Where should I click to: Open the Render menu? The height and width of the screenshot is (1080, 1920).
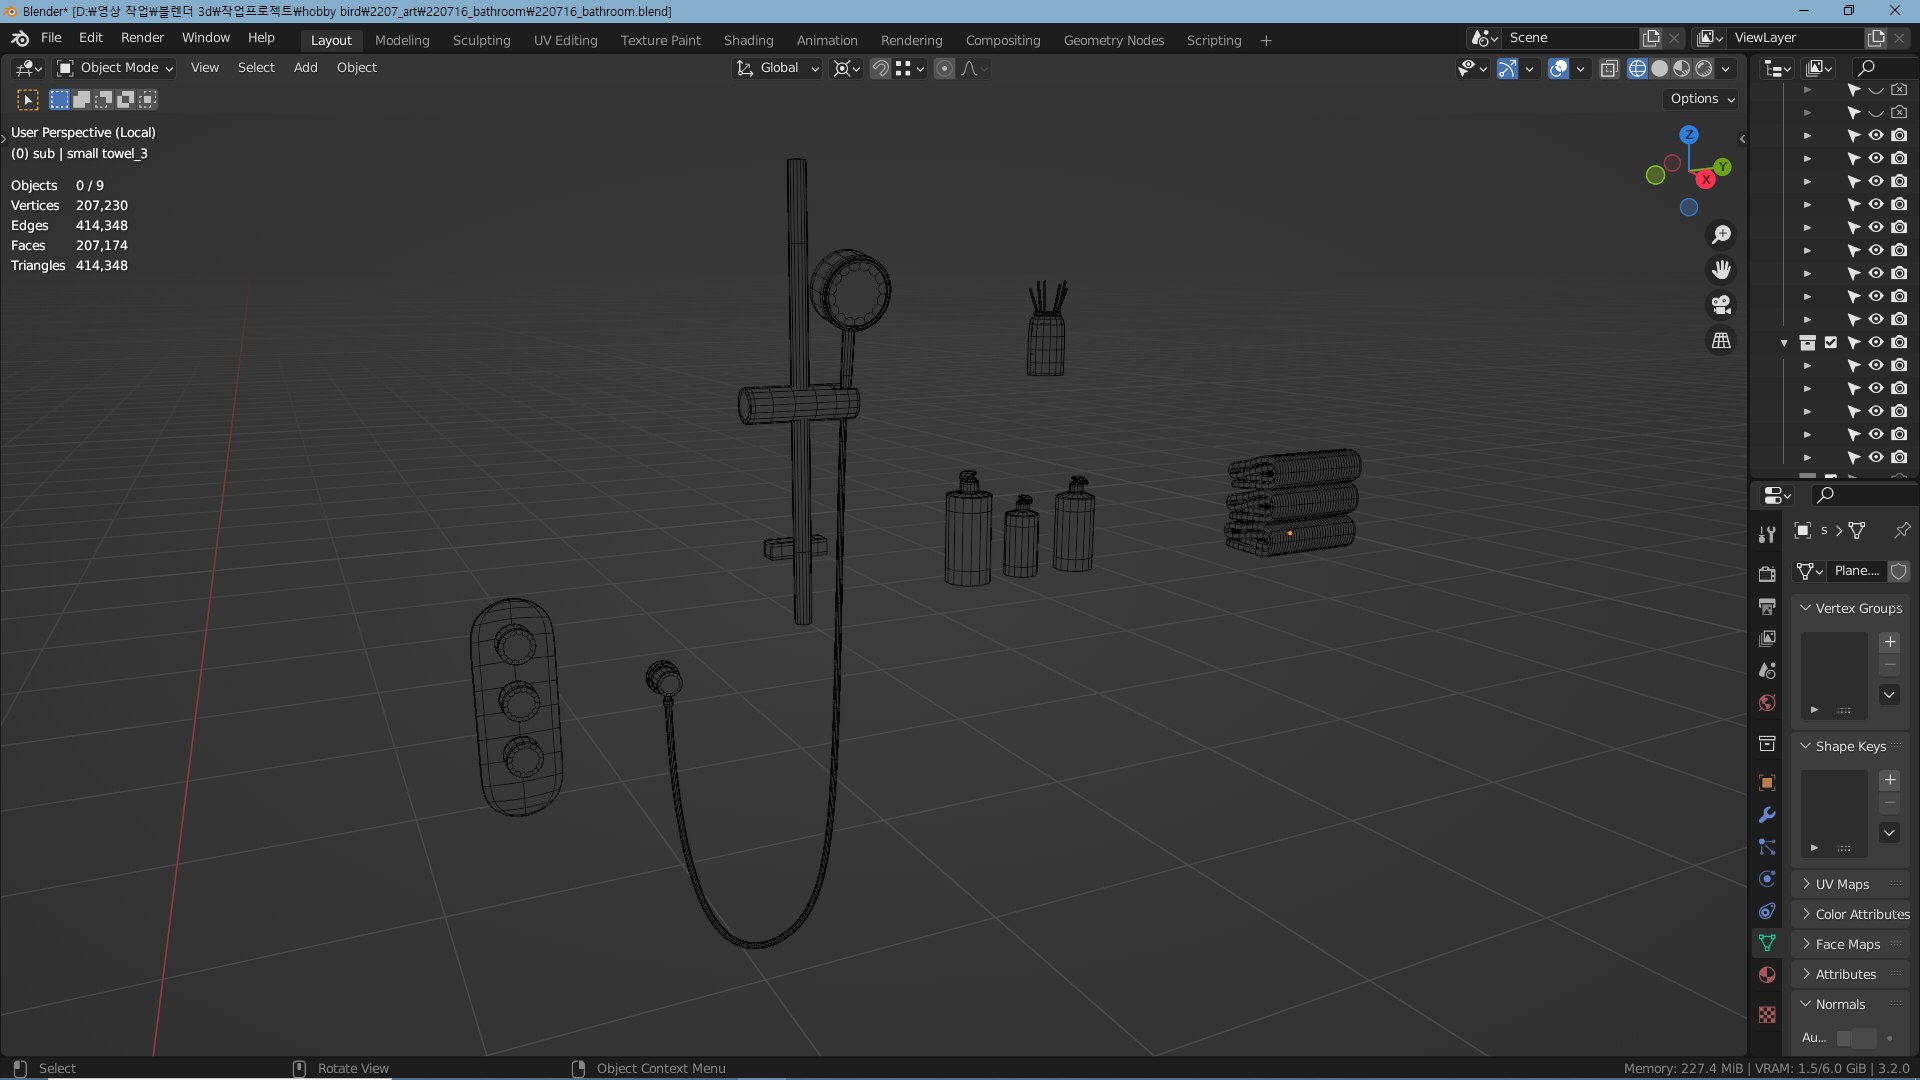142,37
